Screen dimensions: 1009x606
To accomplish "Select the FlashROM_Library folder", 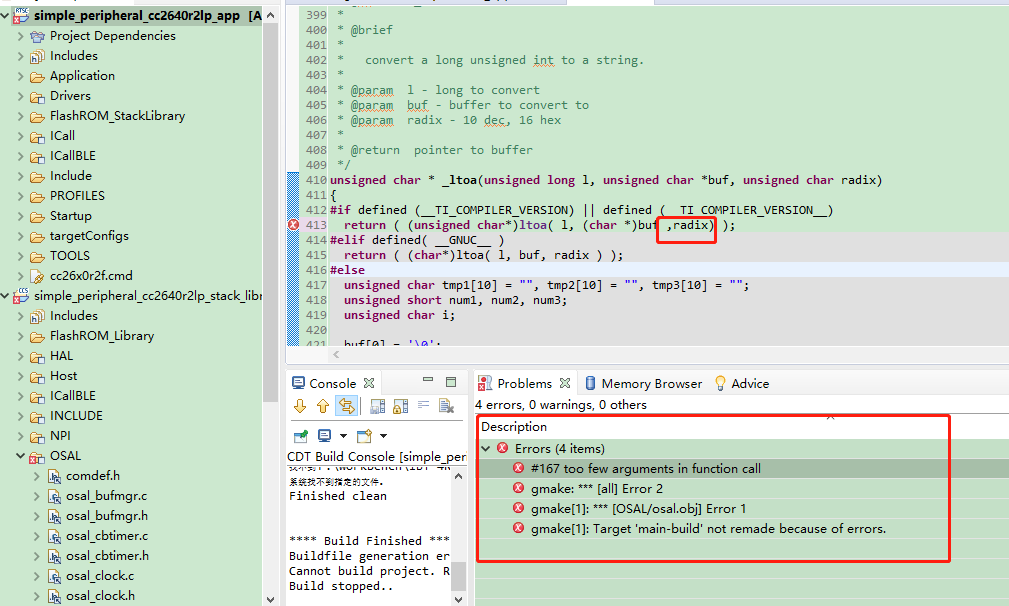I will point(102,336).
